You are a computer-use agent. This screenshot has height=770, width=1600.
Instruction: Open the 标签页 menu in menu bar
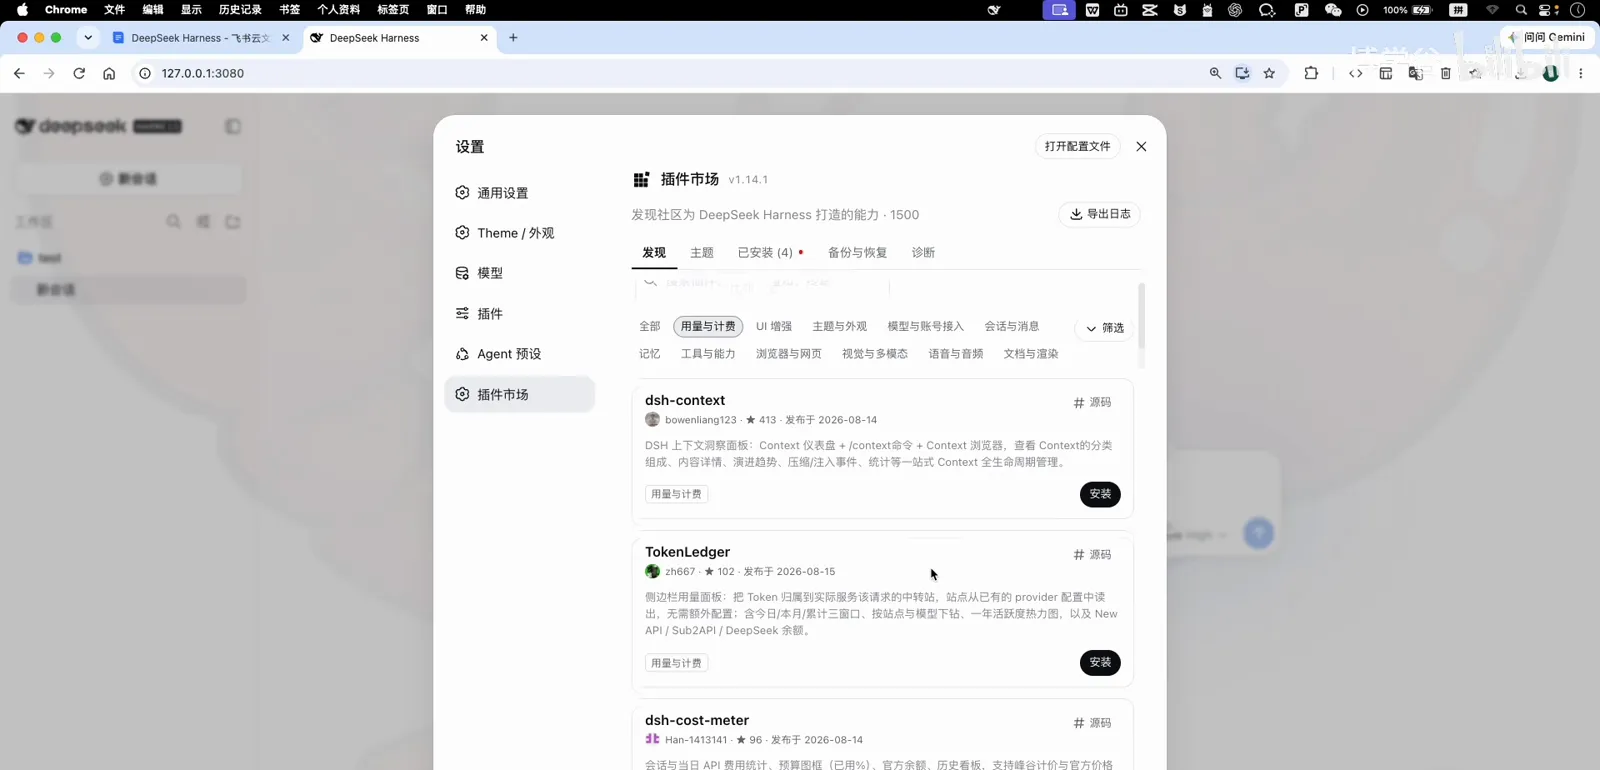393,10
